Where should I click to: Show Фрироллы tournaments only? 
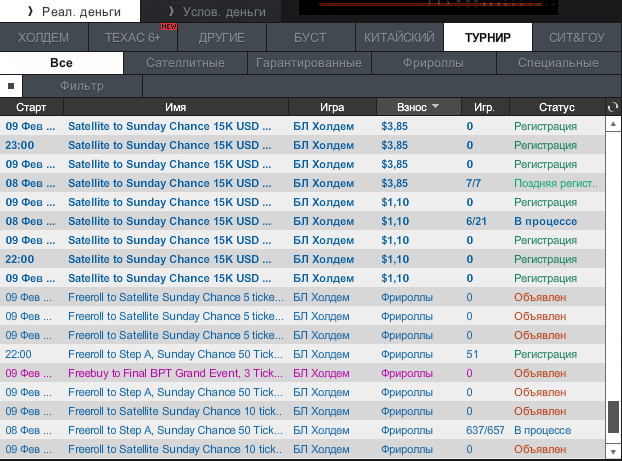pos(433,63)
